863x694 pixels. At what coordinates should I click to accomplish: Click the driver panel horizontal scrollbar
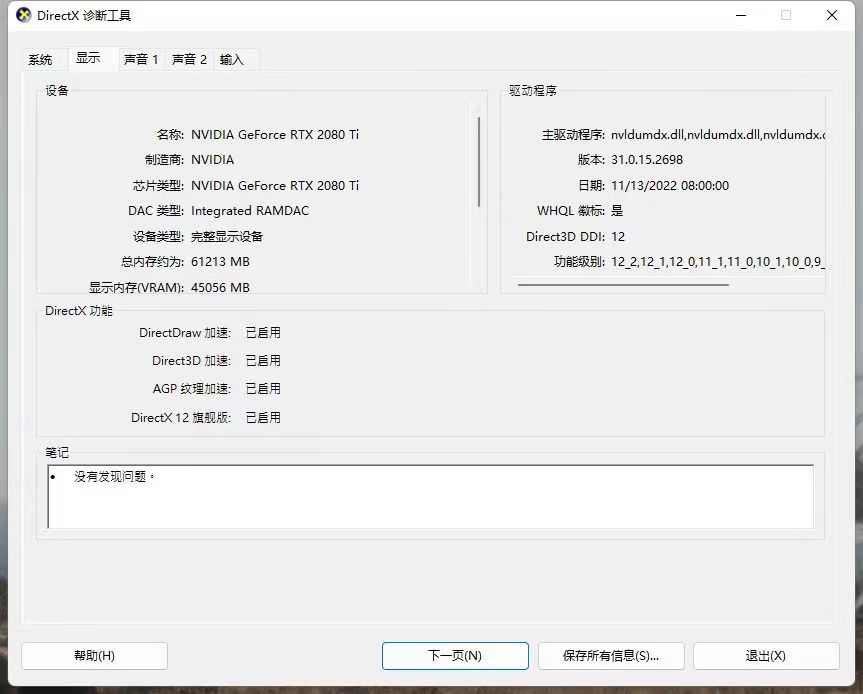[623, 285]
